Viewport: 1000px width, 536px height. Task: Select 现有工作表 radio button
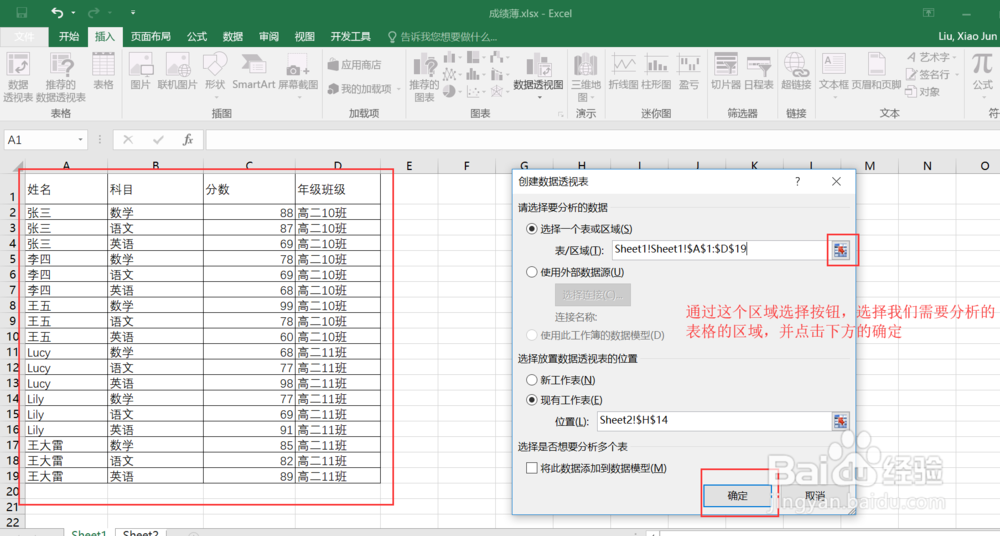[x=531, y=400]
